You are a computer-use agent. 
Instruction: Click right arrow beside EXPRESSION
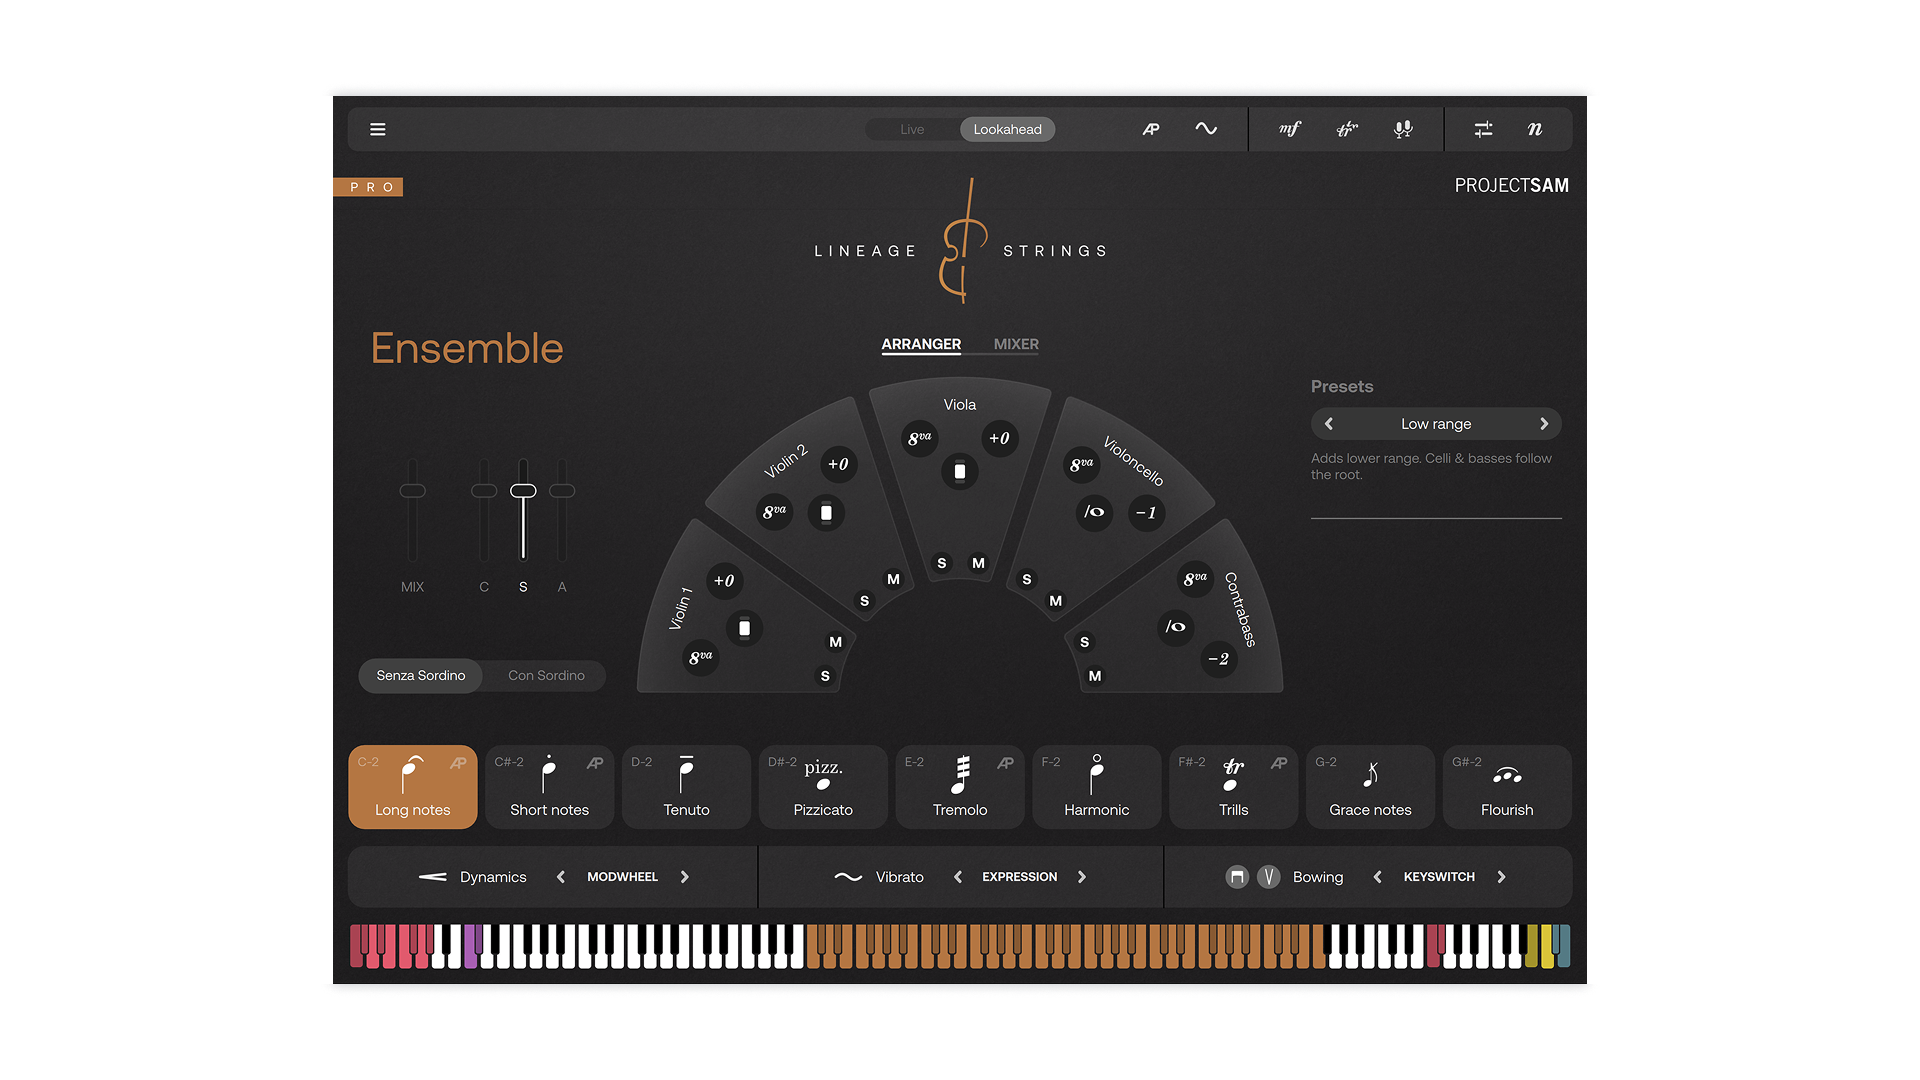tap(1082, 877)
